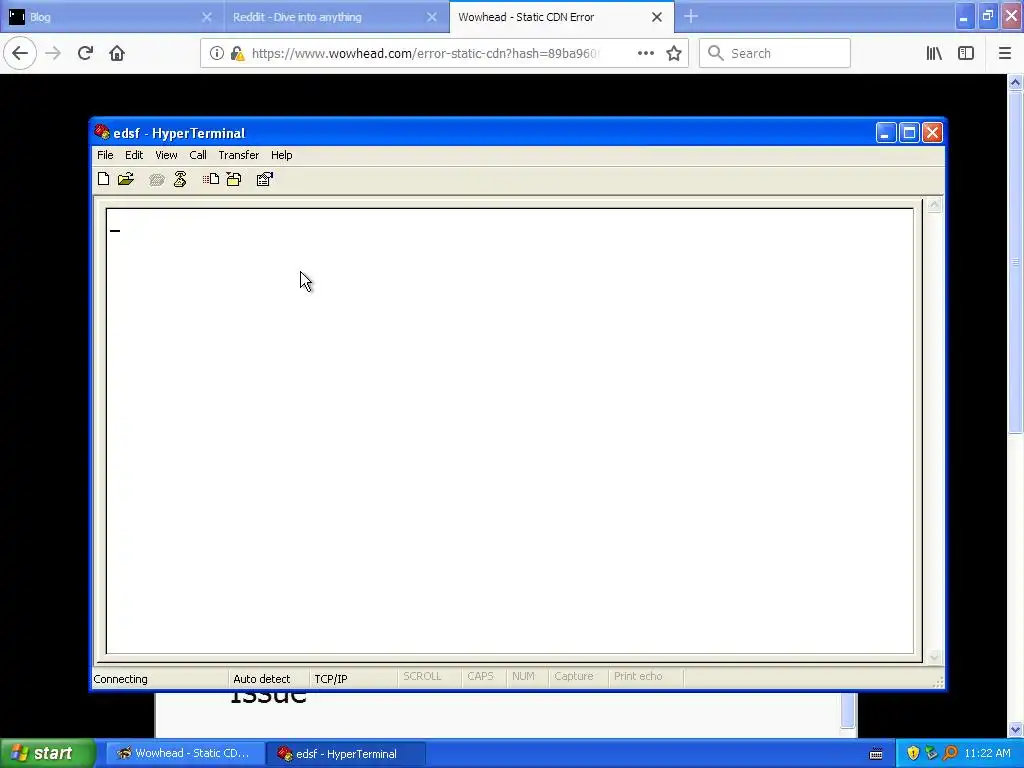Click the orange magnifier tray icon
This screenshot has height=768, width=1024.
point(950,753)
